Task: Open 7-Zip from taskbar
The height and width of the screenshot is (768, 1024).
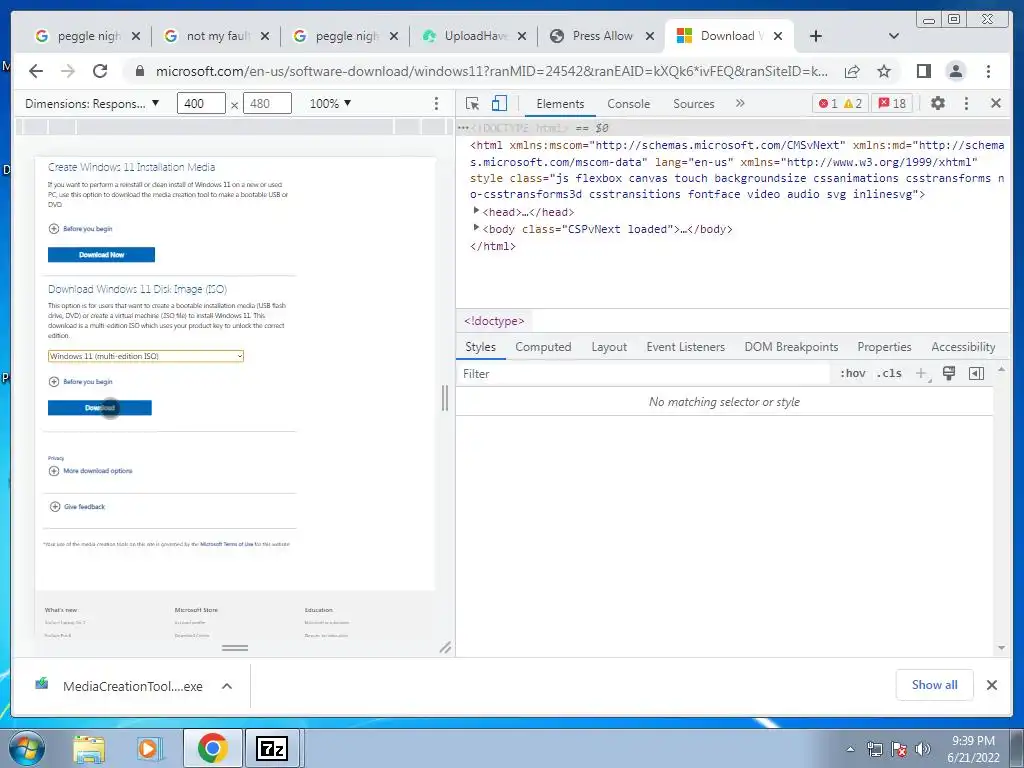Action: [x=272, y=748]
